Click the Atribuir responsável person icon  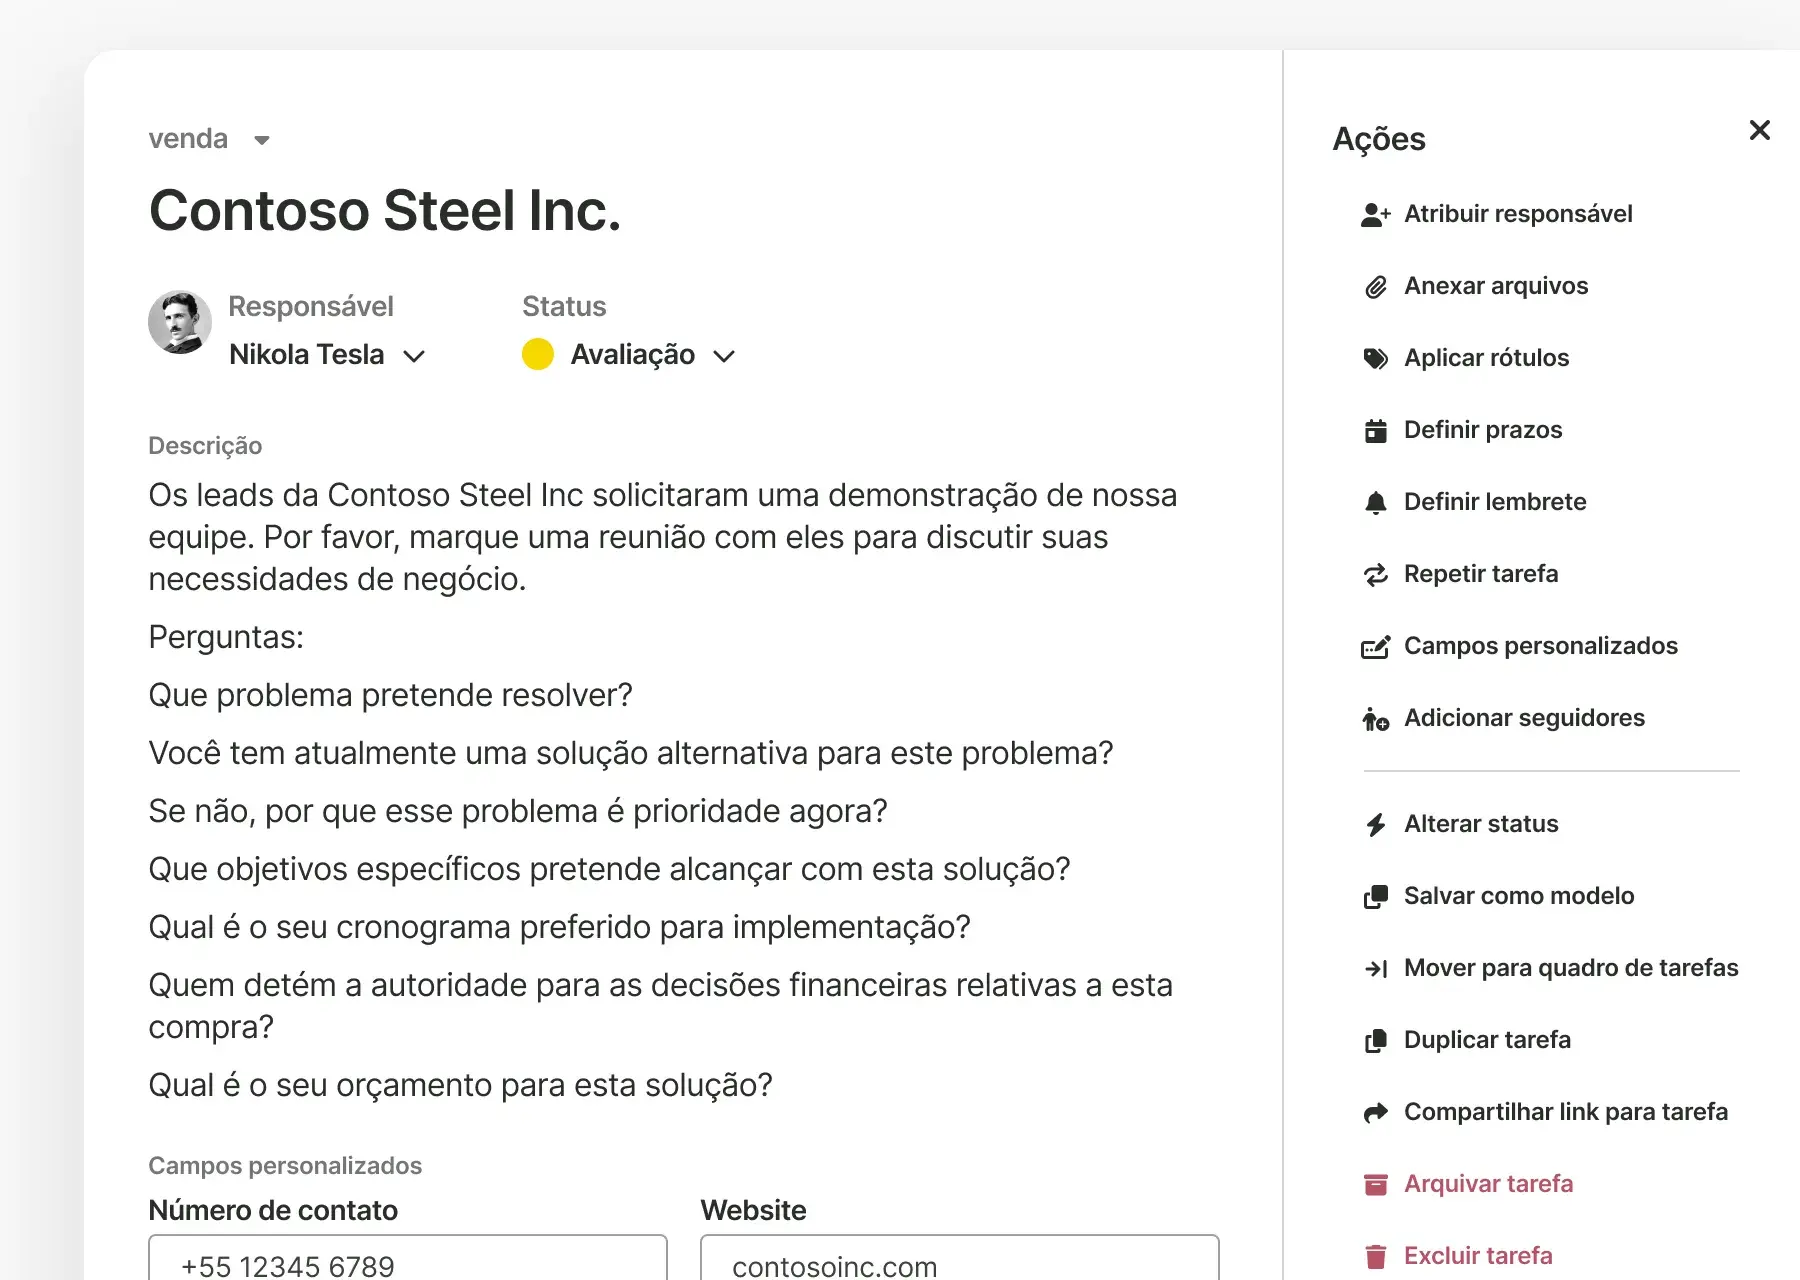tap(1376, 215)
